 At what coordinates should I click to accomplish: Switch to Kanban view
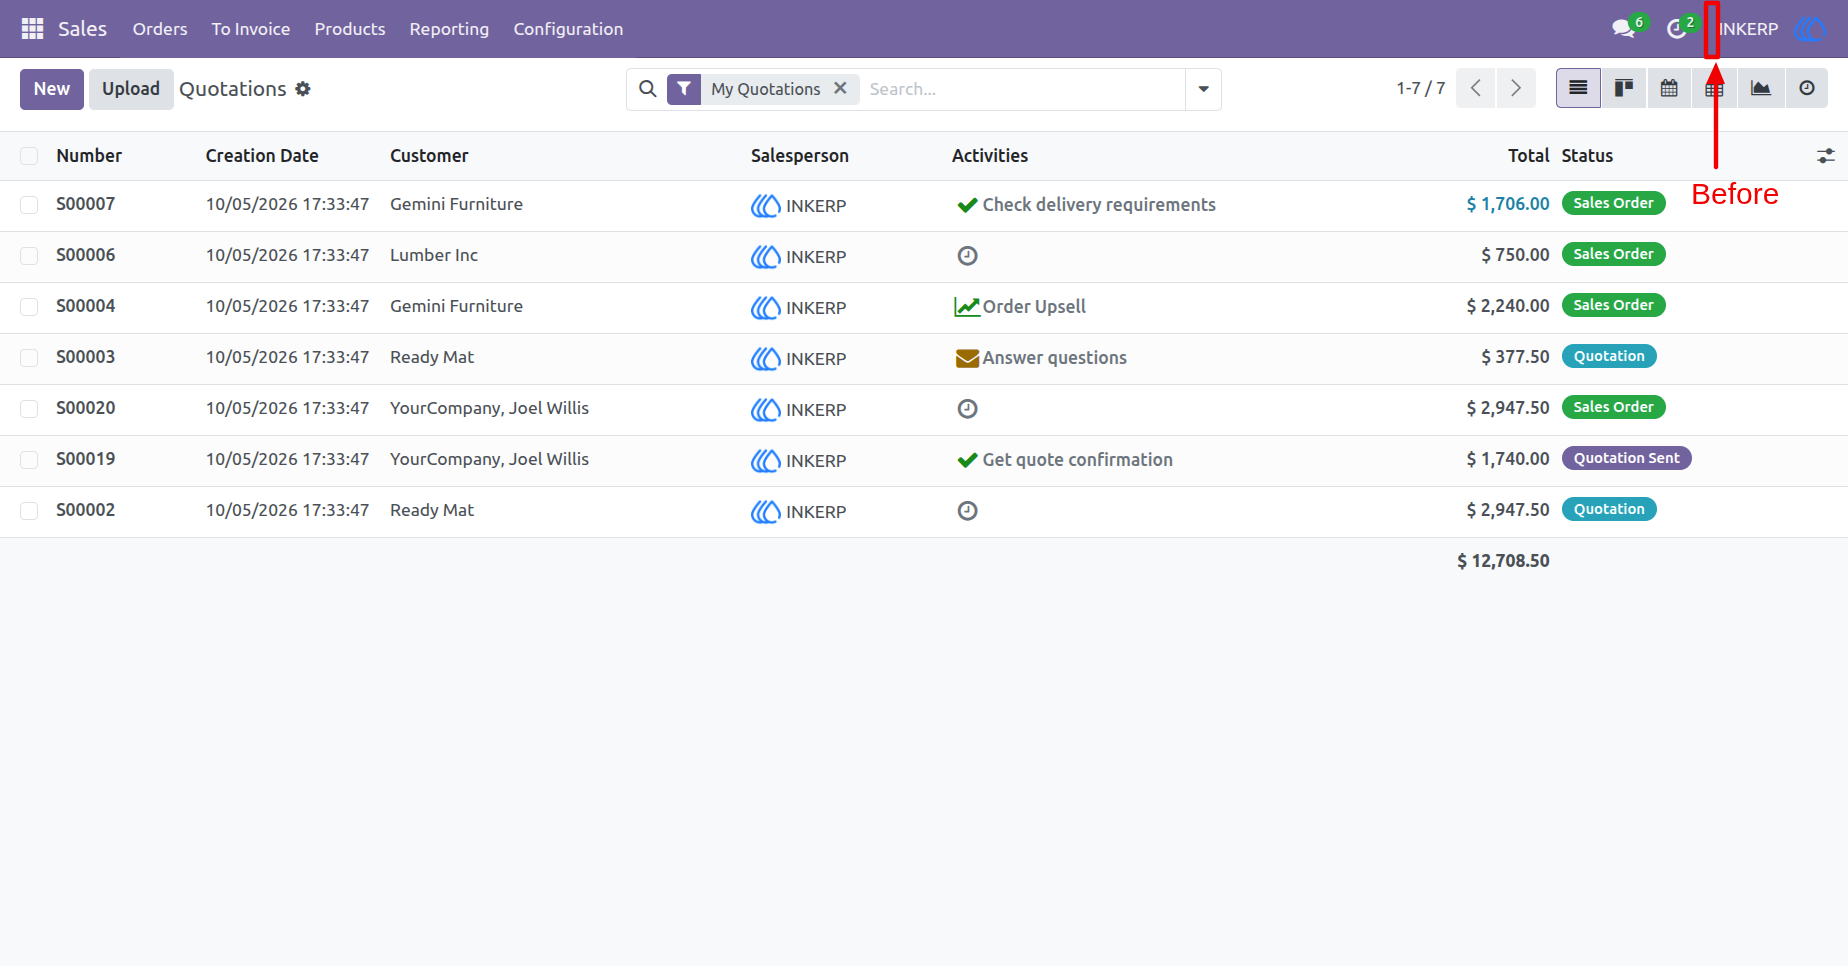click(1624, 88)
